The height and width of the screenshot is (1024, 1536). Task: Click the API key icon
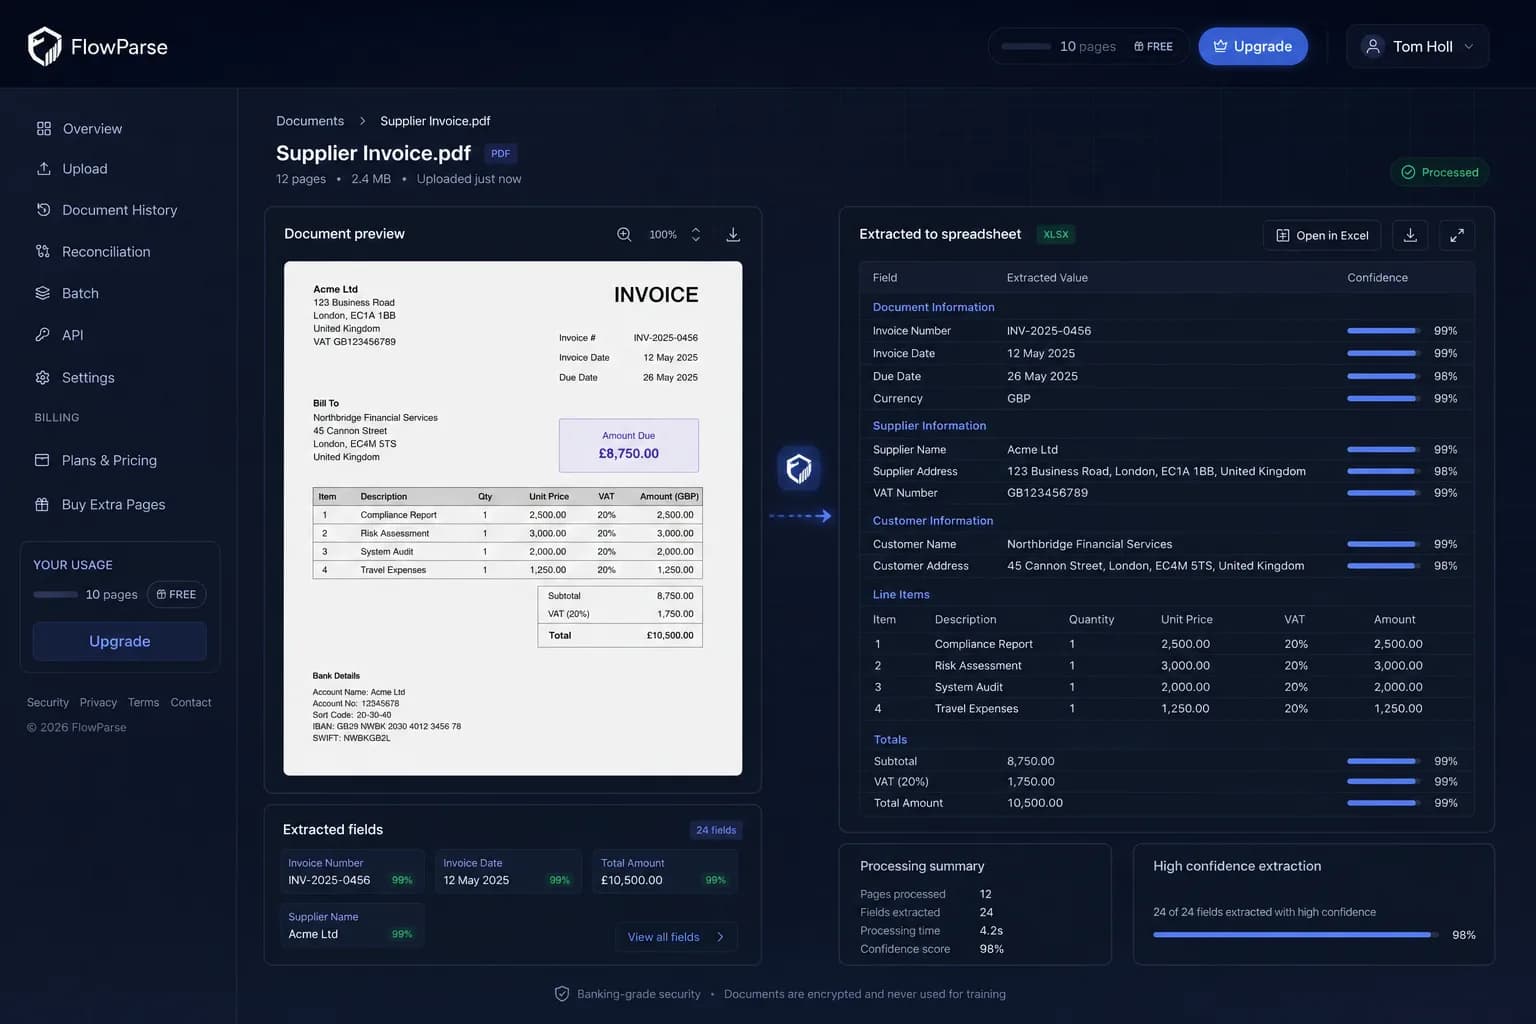pos(43,335)
